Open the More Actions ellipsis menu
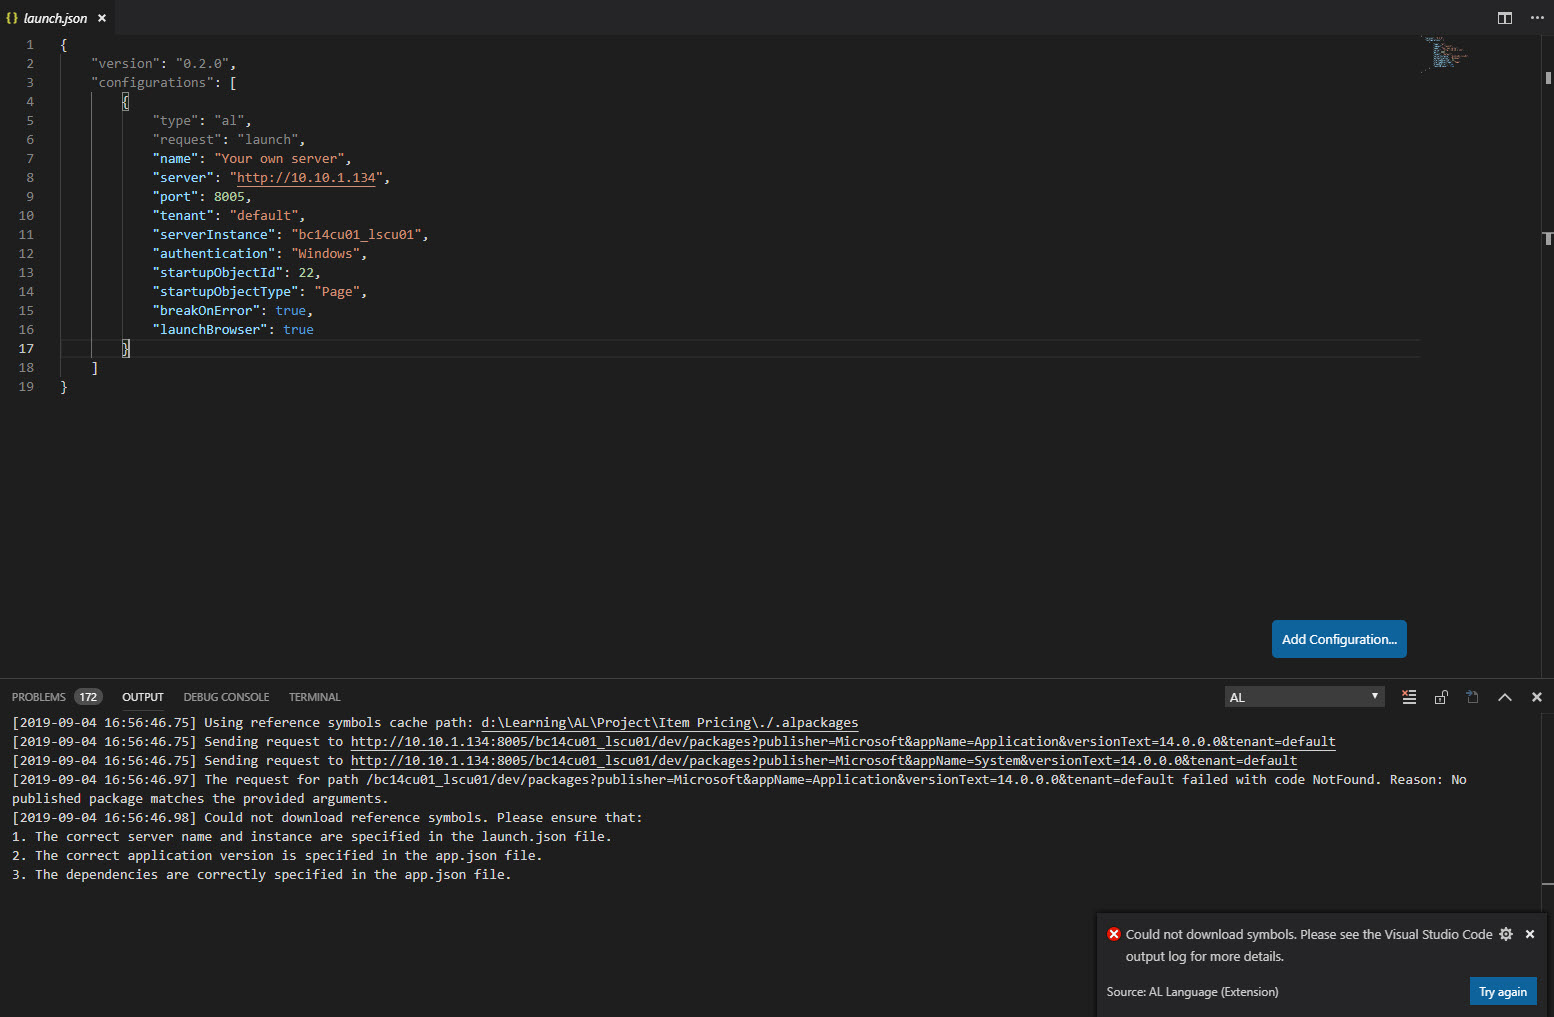1554x1017 pixels. click(1537, 17)
